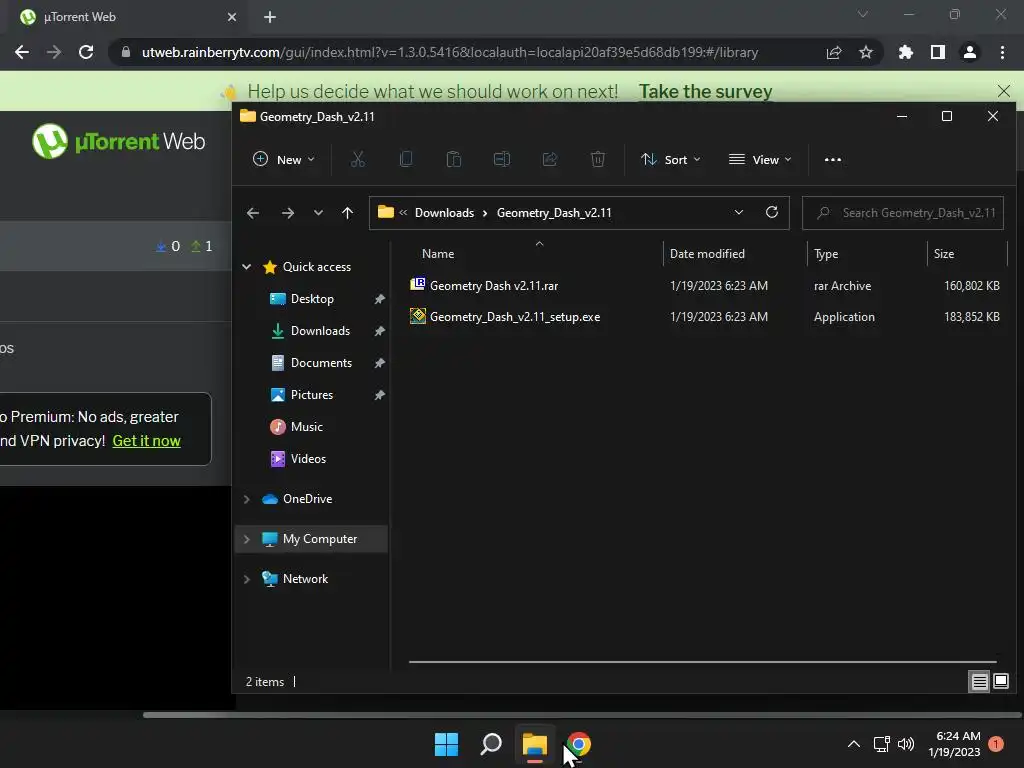Expand the My Computer tree node

tap(247, 539)
